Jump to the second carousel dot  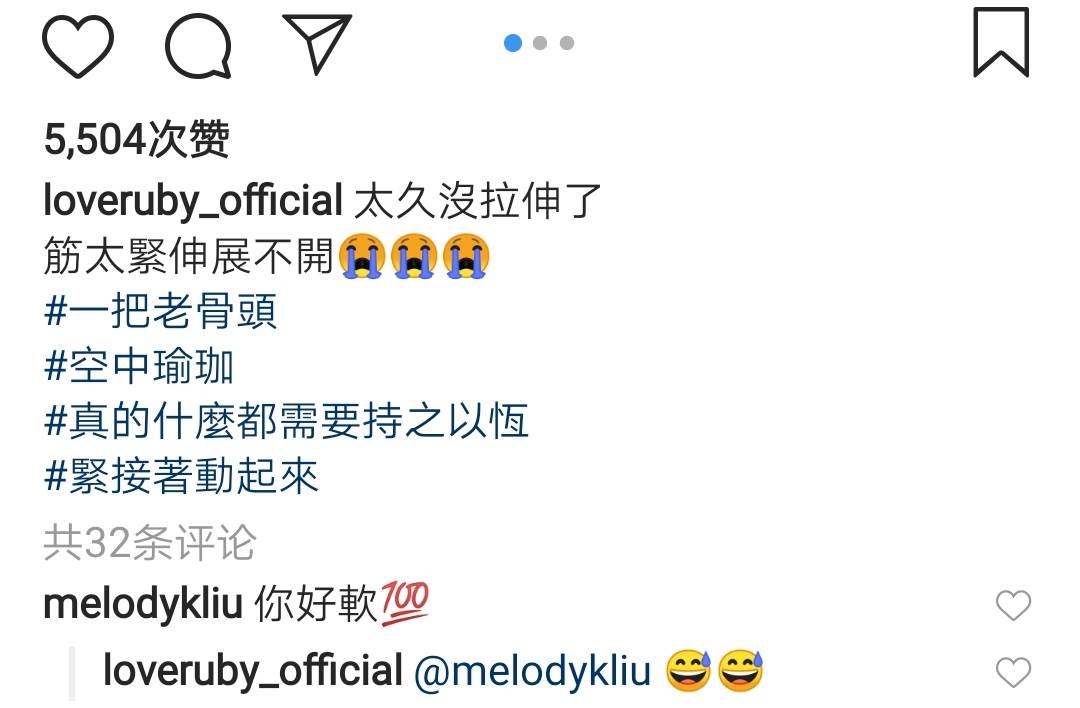[540, 43]
